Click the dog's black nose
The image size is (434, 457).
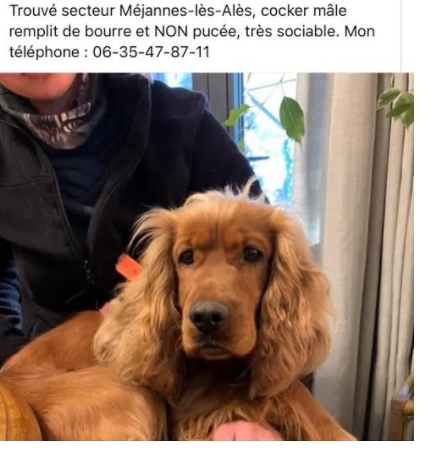point(209,316)
